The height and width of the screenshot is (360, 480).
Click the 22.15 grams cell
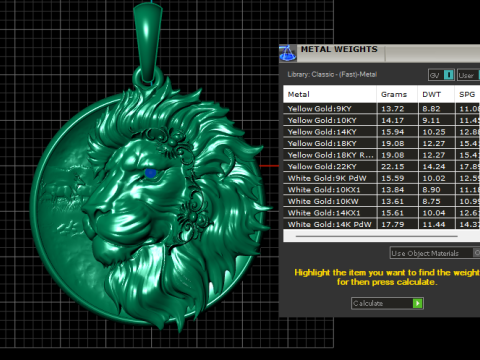[397, 167]
